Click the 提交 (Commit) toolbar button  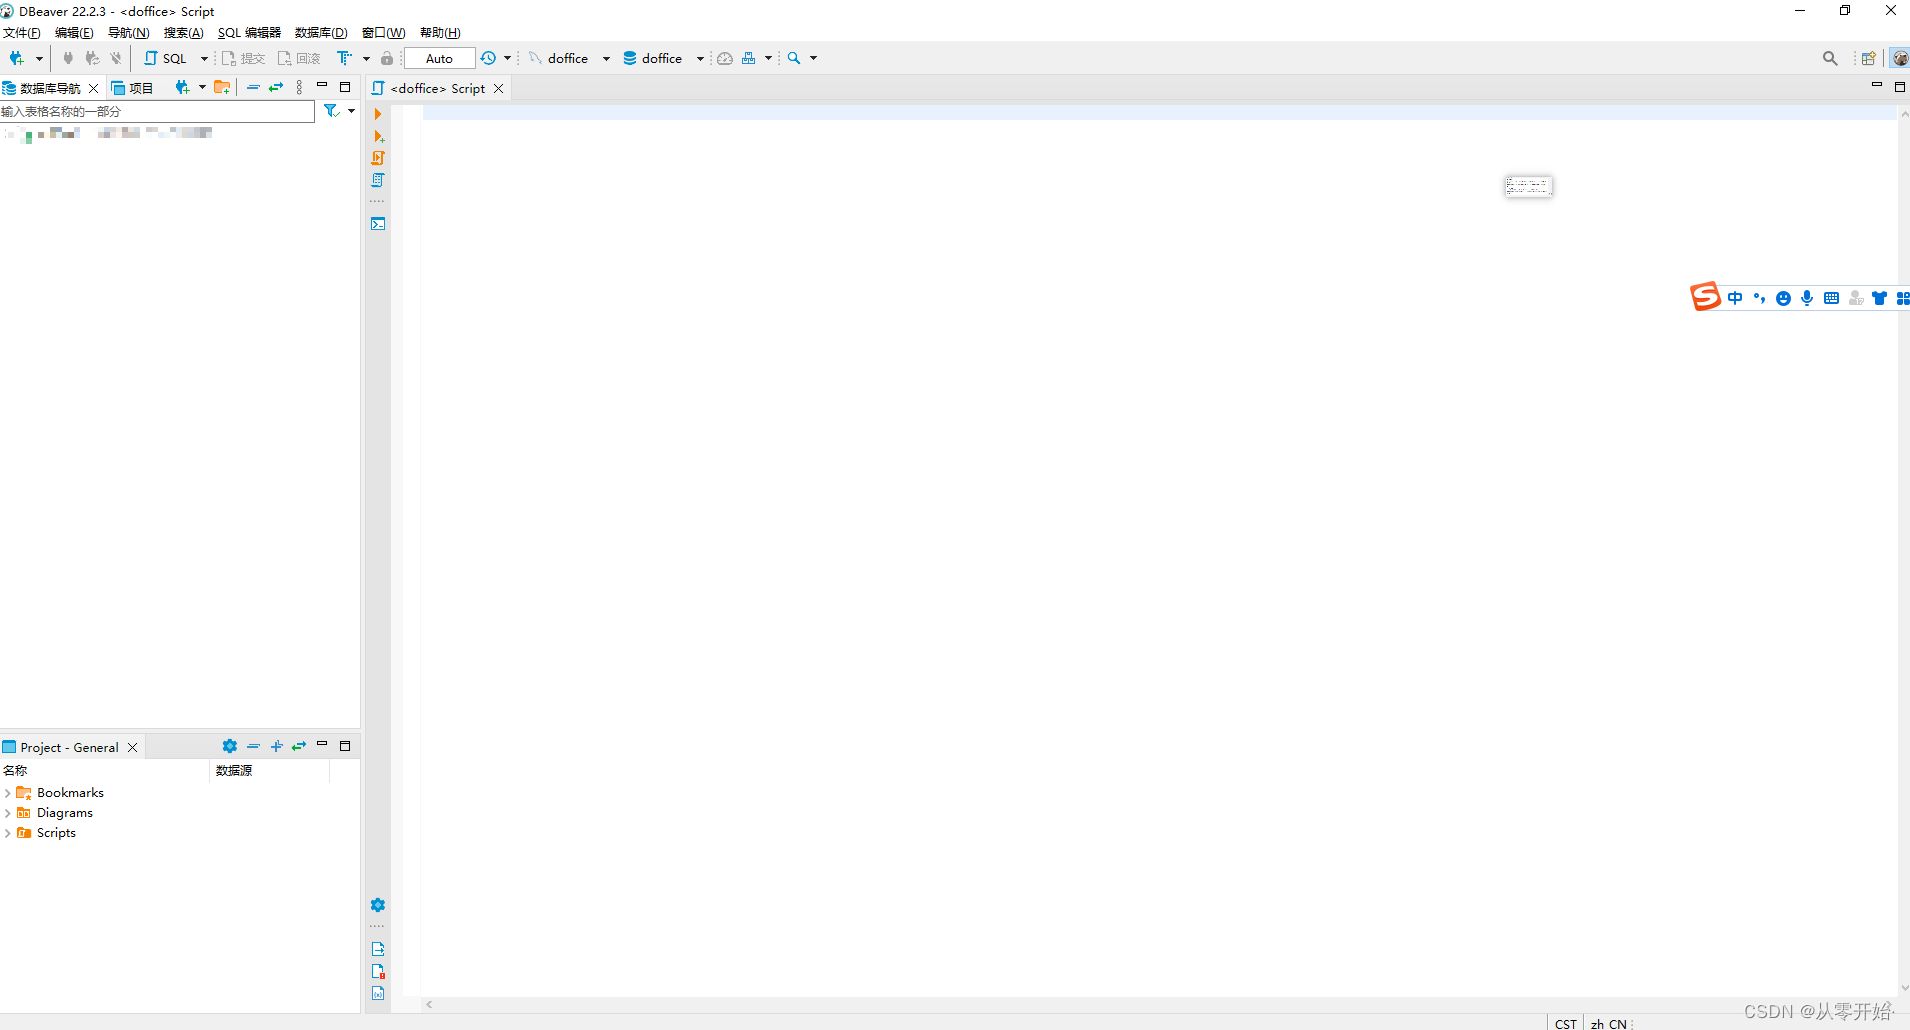point(243,58)
